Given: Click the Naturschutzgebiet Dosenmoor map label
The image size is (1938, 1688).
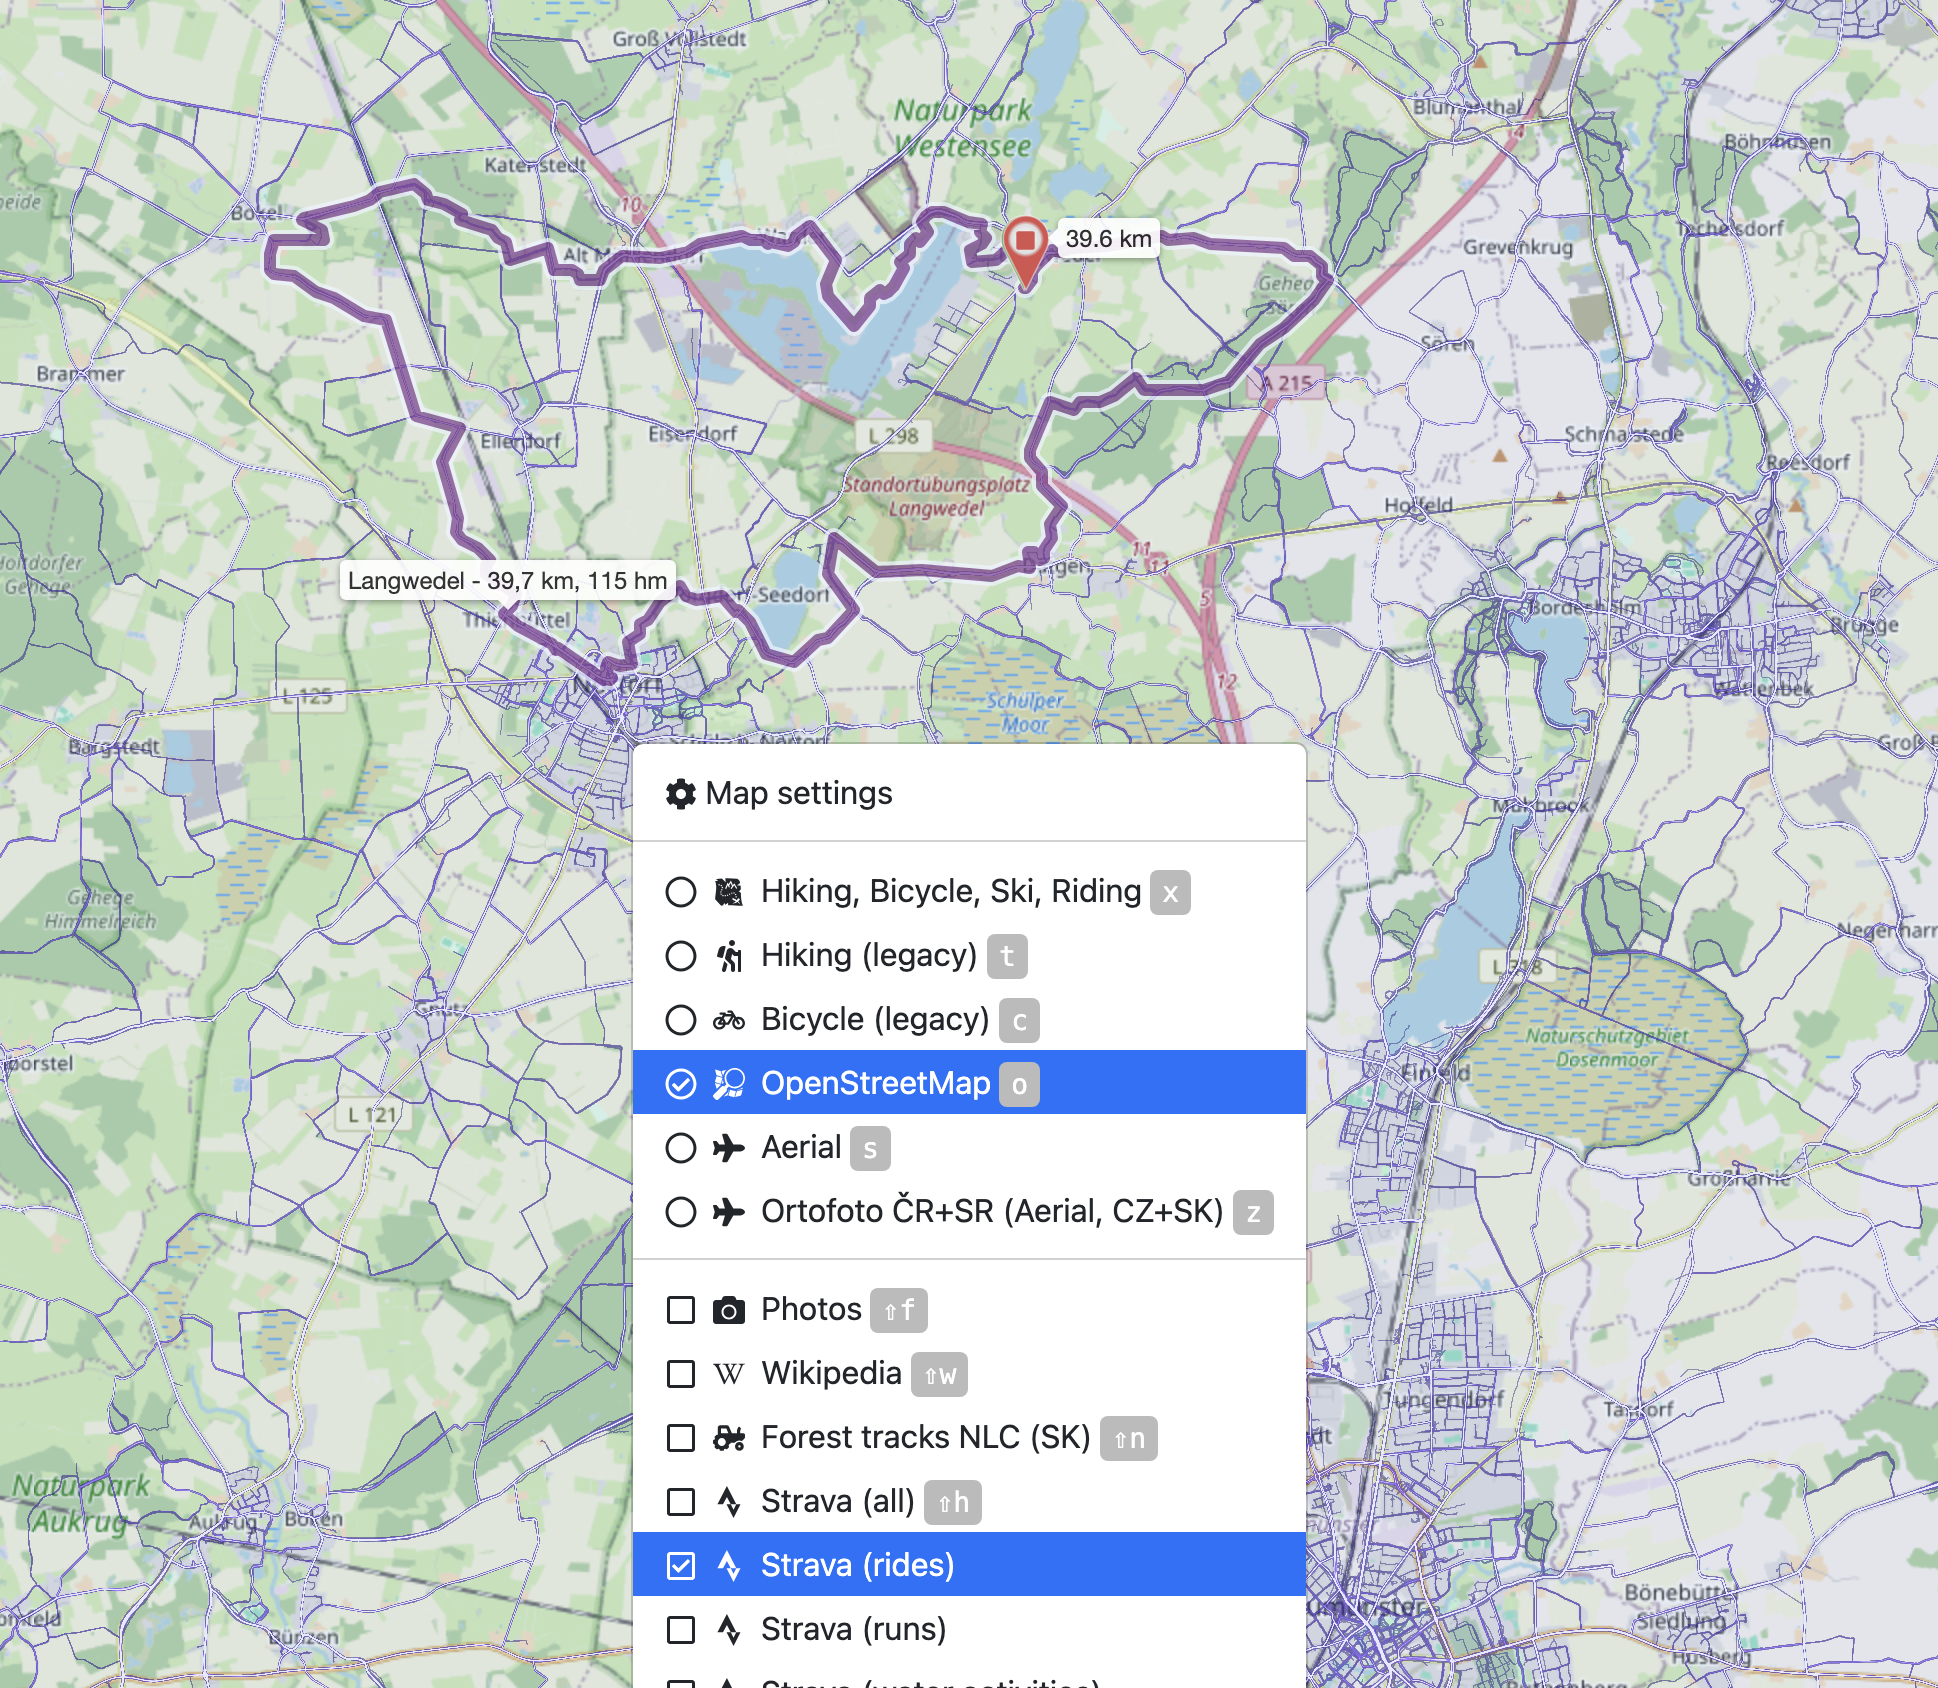Looking at the screenshot, I should coord(1607,1047).
